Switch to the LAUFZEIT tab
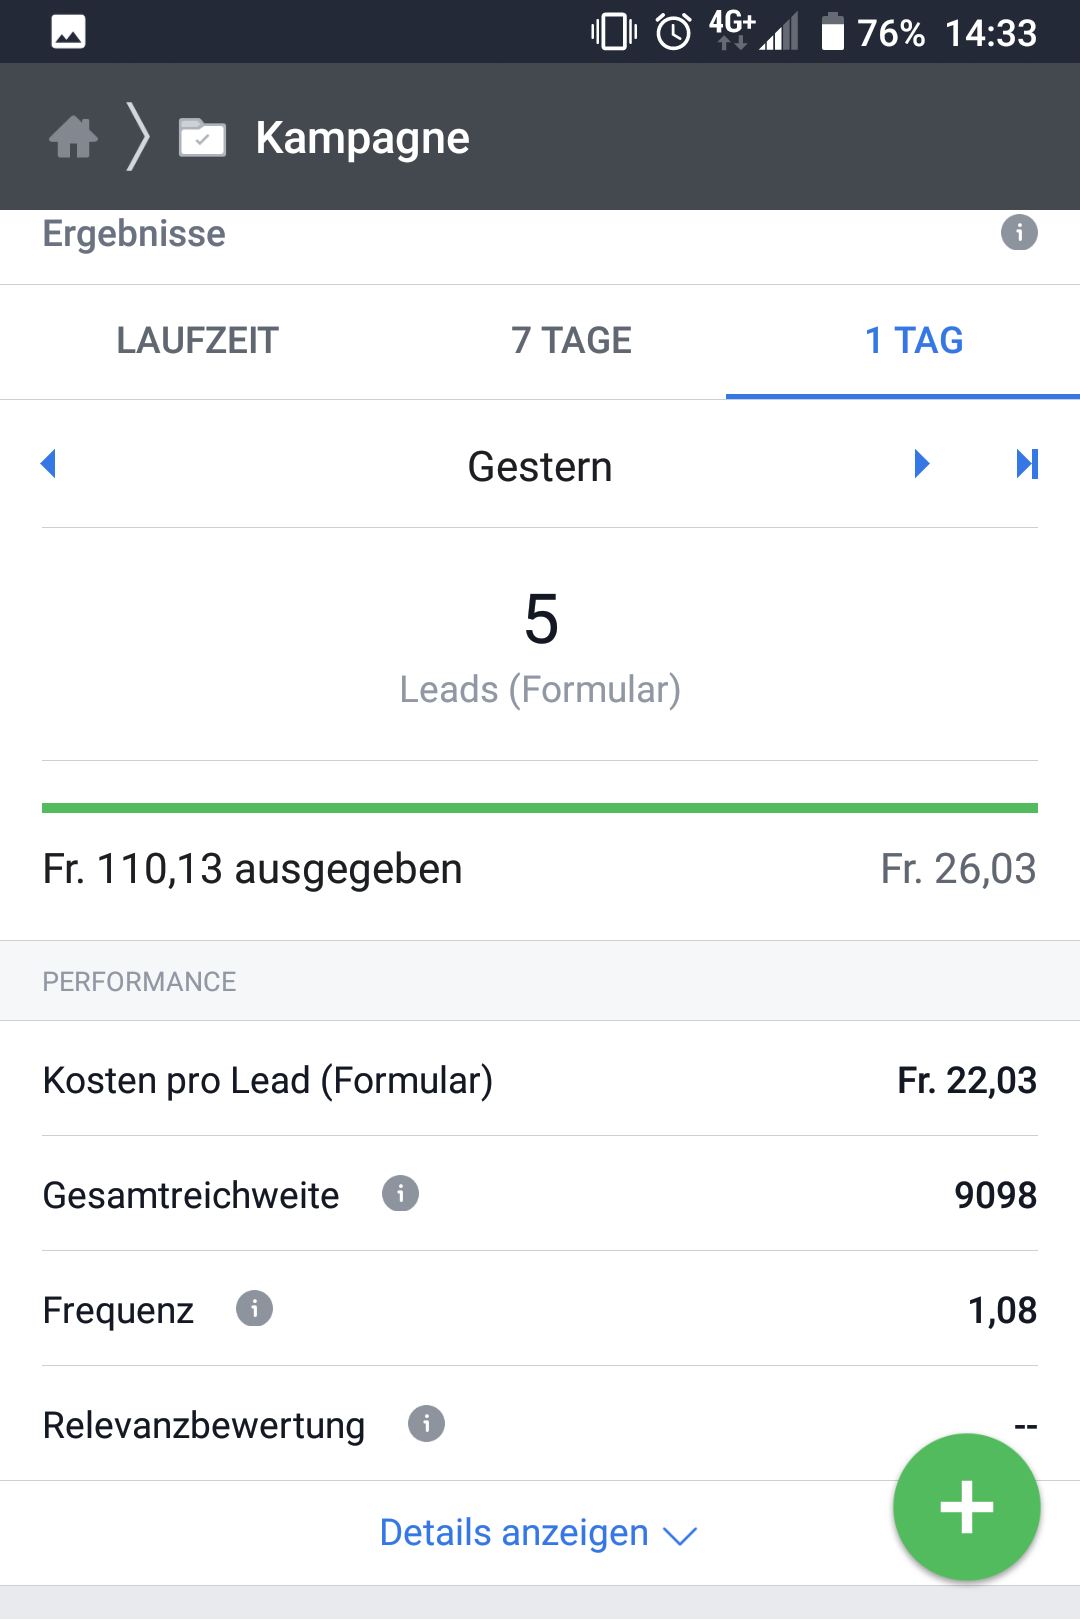1080x1620 pixels. pos(197,341)
